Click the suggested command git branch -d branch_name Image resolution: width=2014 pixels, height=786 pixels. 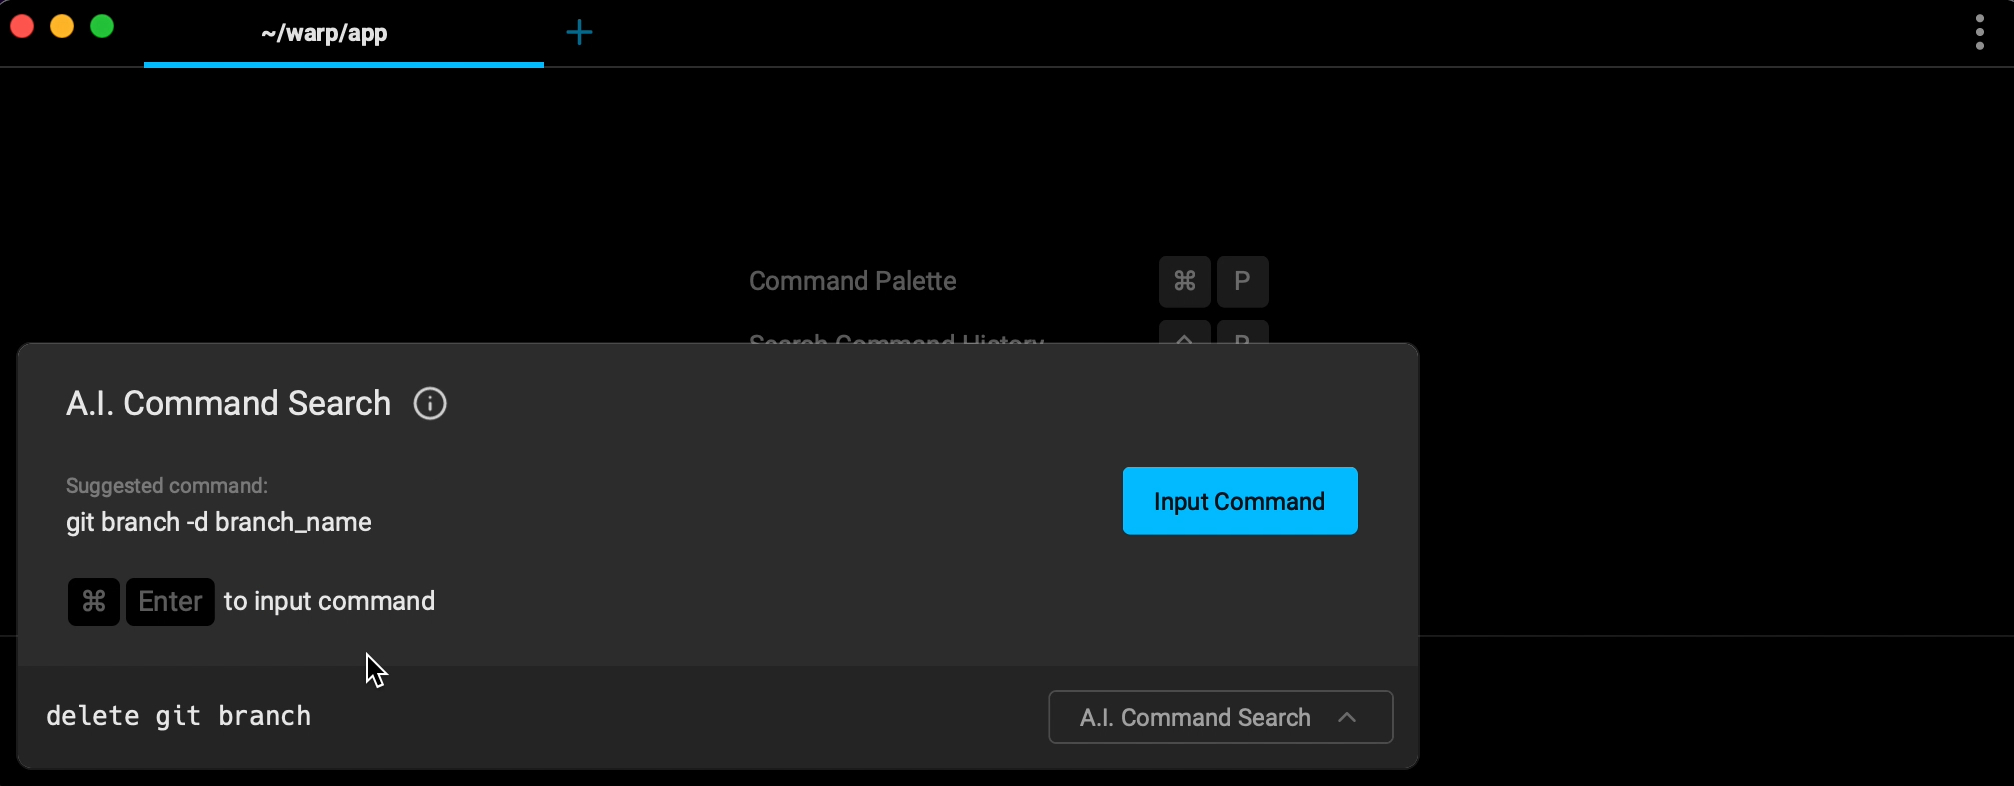(x=217, y=522)
